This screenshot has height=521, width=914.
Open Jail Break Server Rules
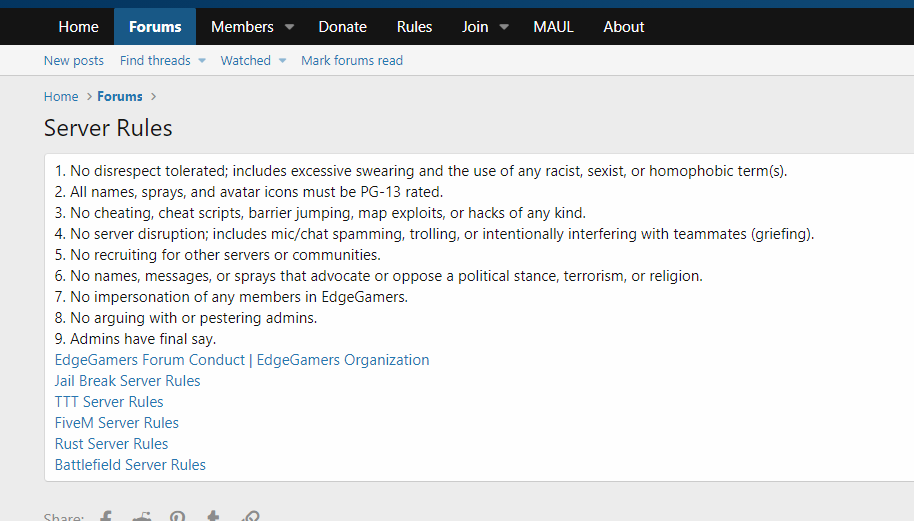[128, 381]
